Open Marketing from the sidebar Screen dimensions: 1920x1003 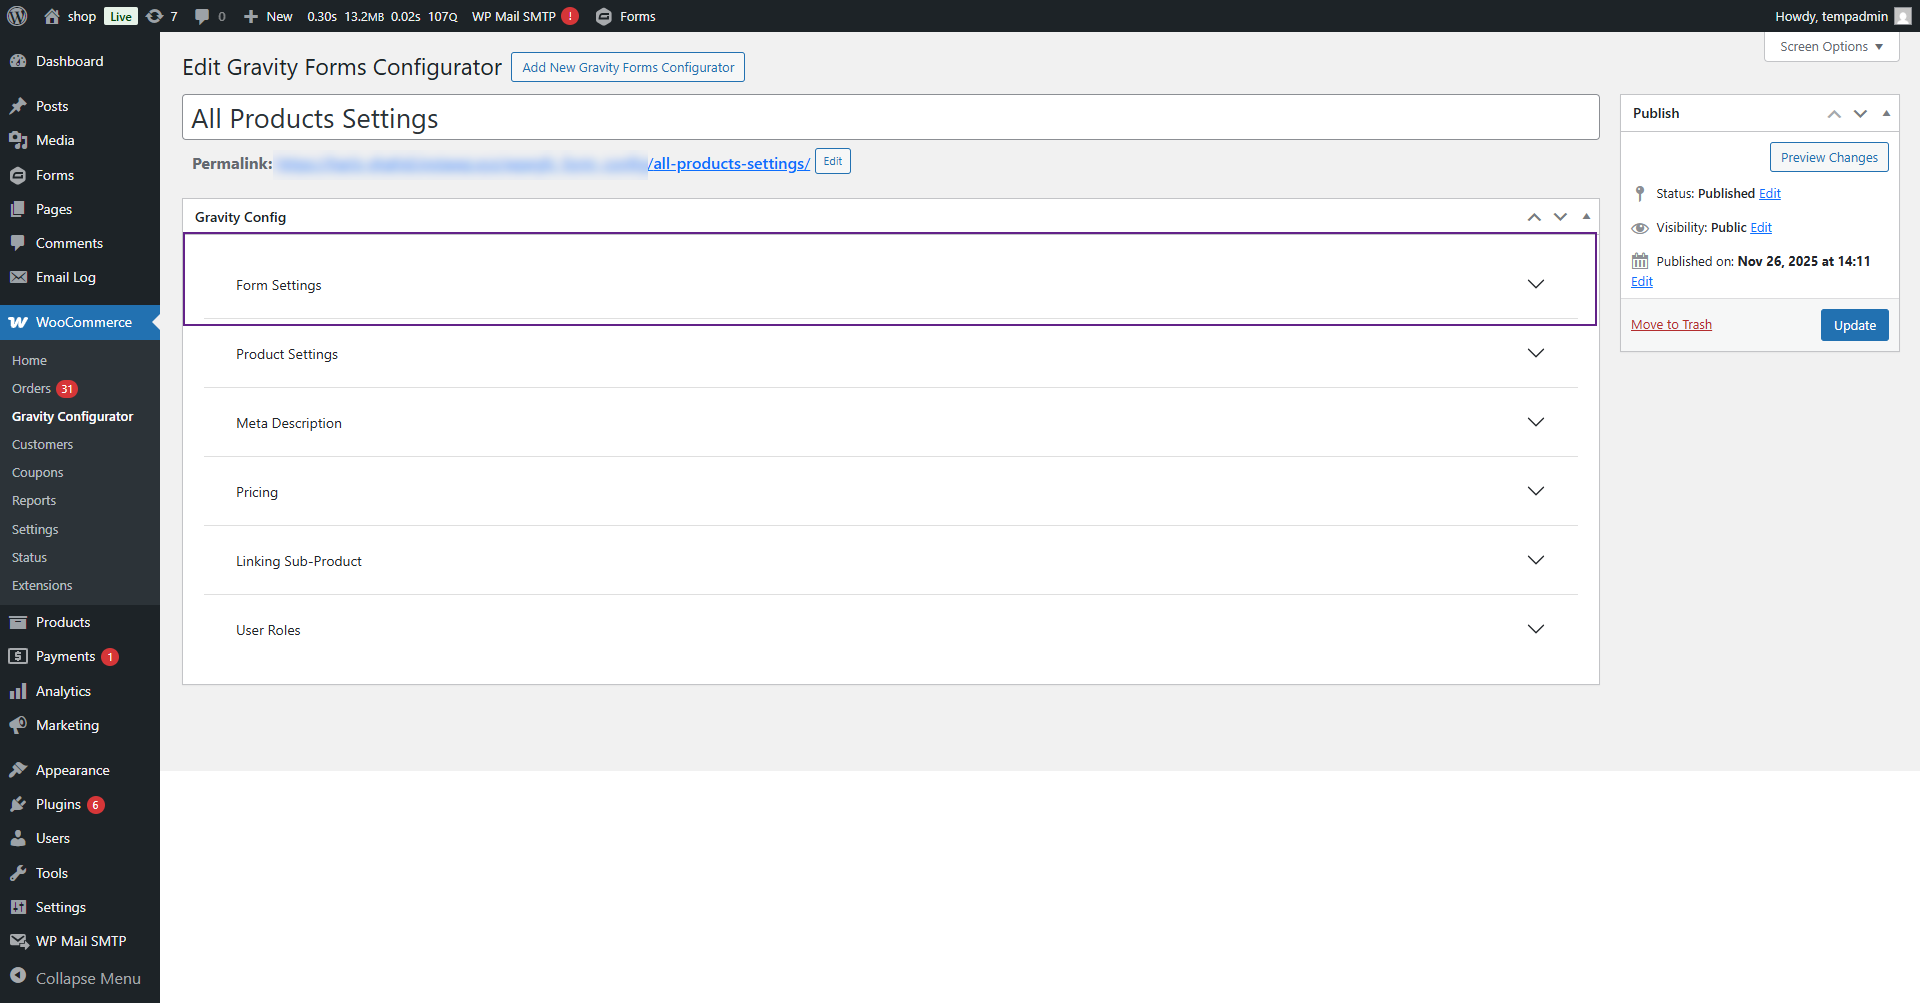click(x=67, y=725)
